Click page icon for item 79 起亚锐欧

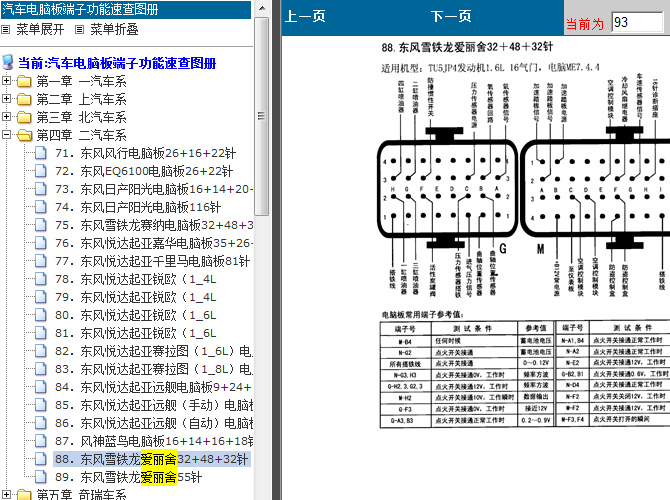[x=41, y=297]
